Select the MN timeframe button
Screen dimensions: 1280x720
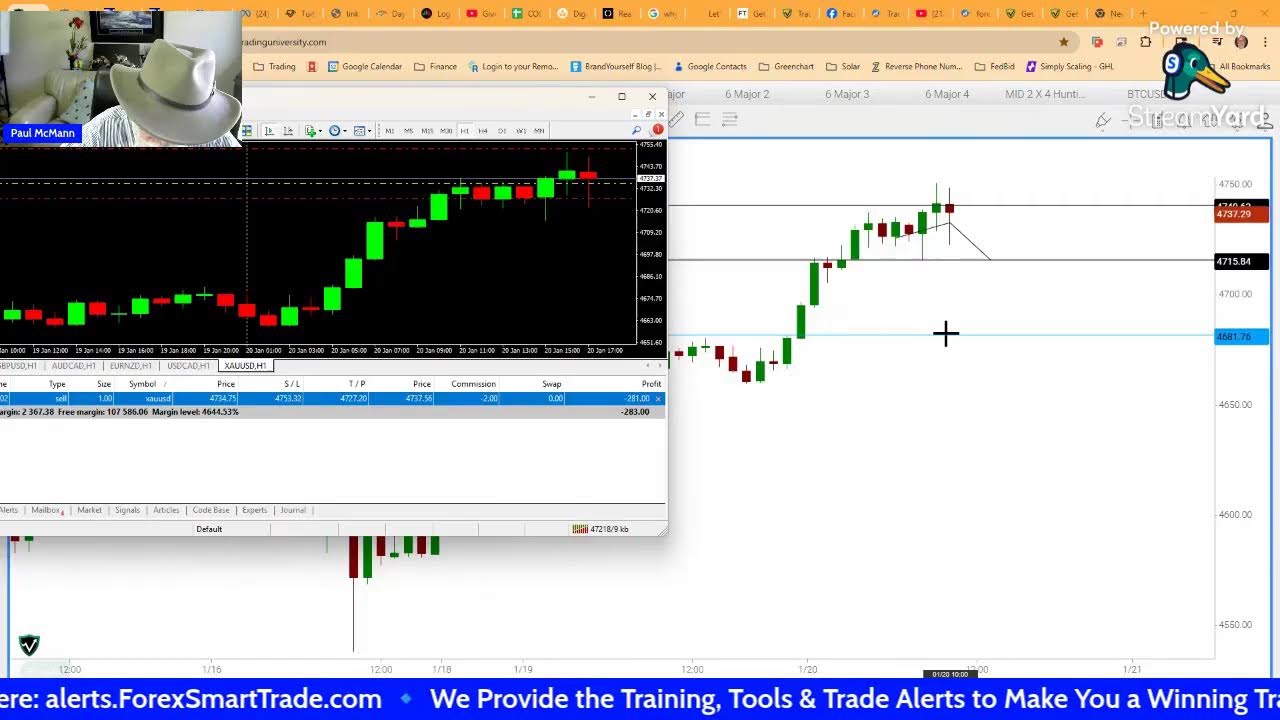click(539, 131)
